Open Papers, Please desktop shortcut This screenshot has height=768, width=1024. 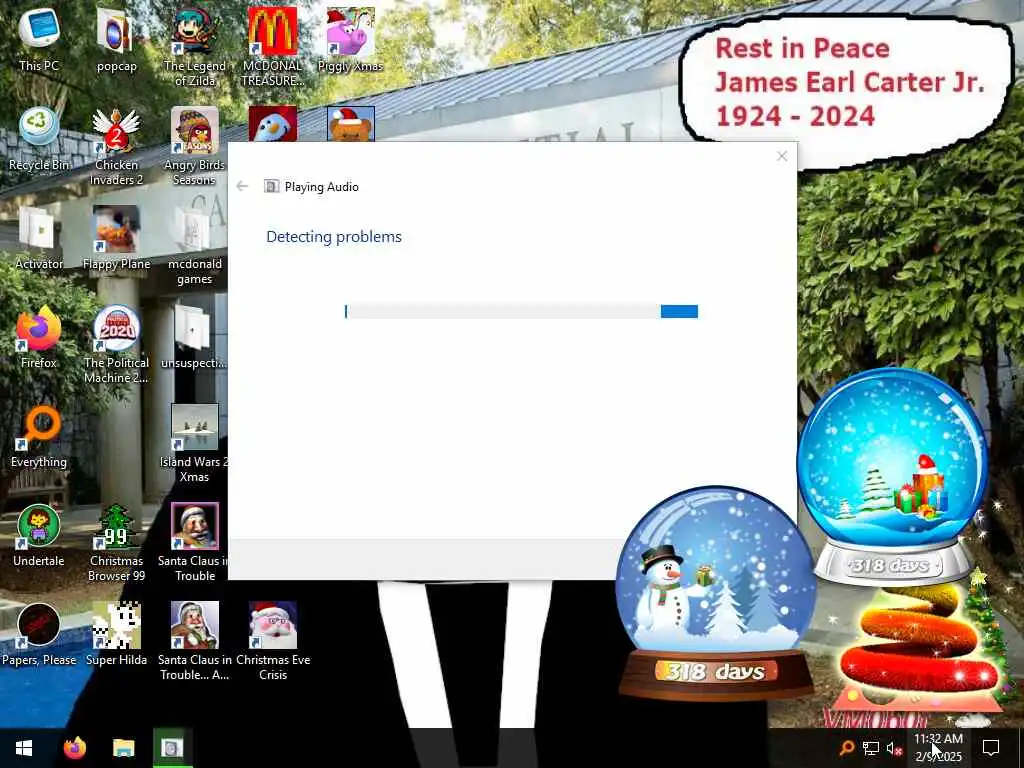(x=39, y=635)
